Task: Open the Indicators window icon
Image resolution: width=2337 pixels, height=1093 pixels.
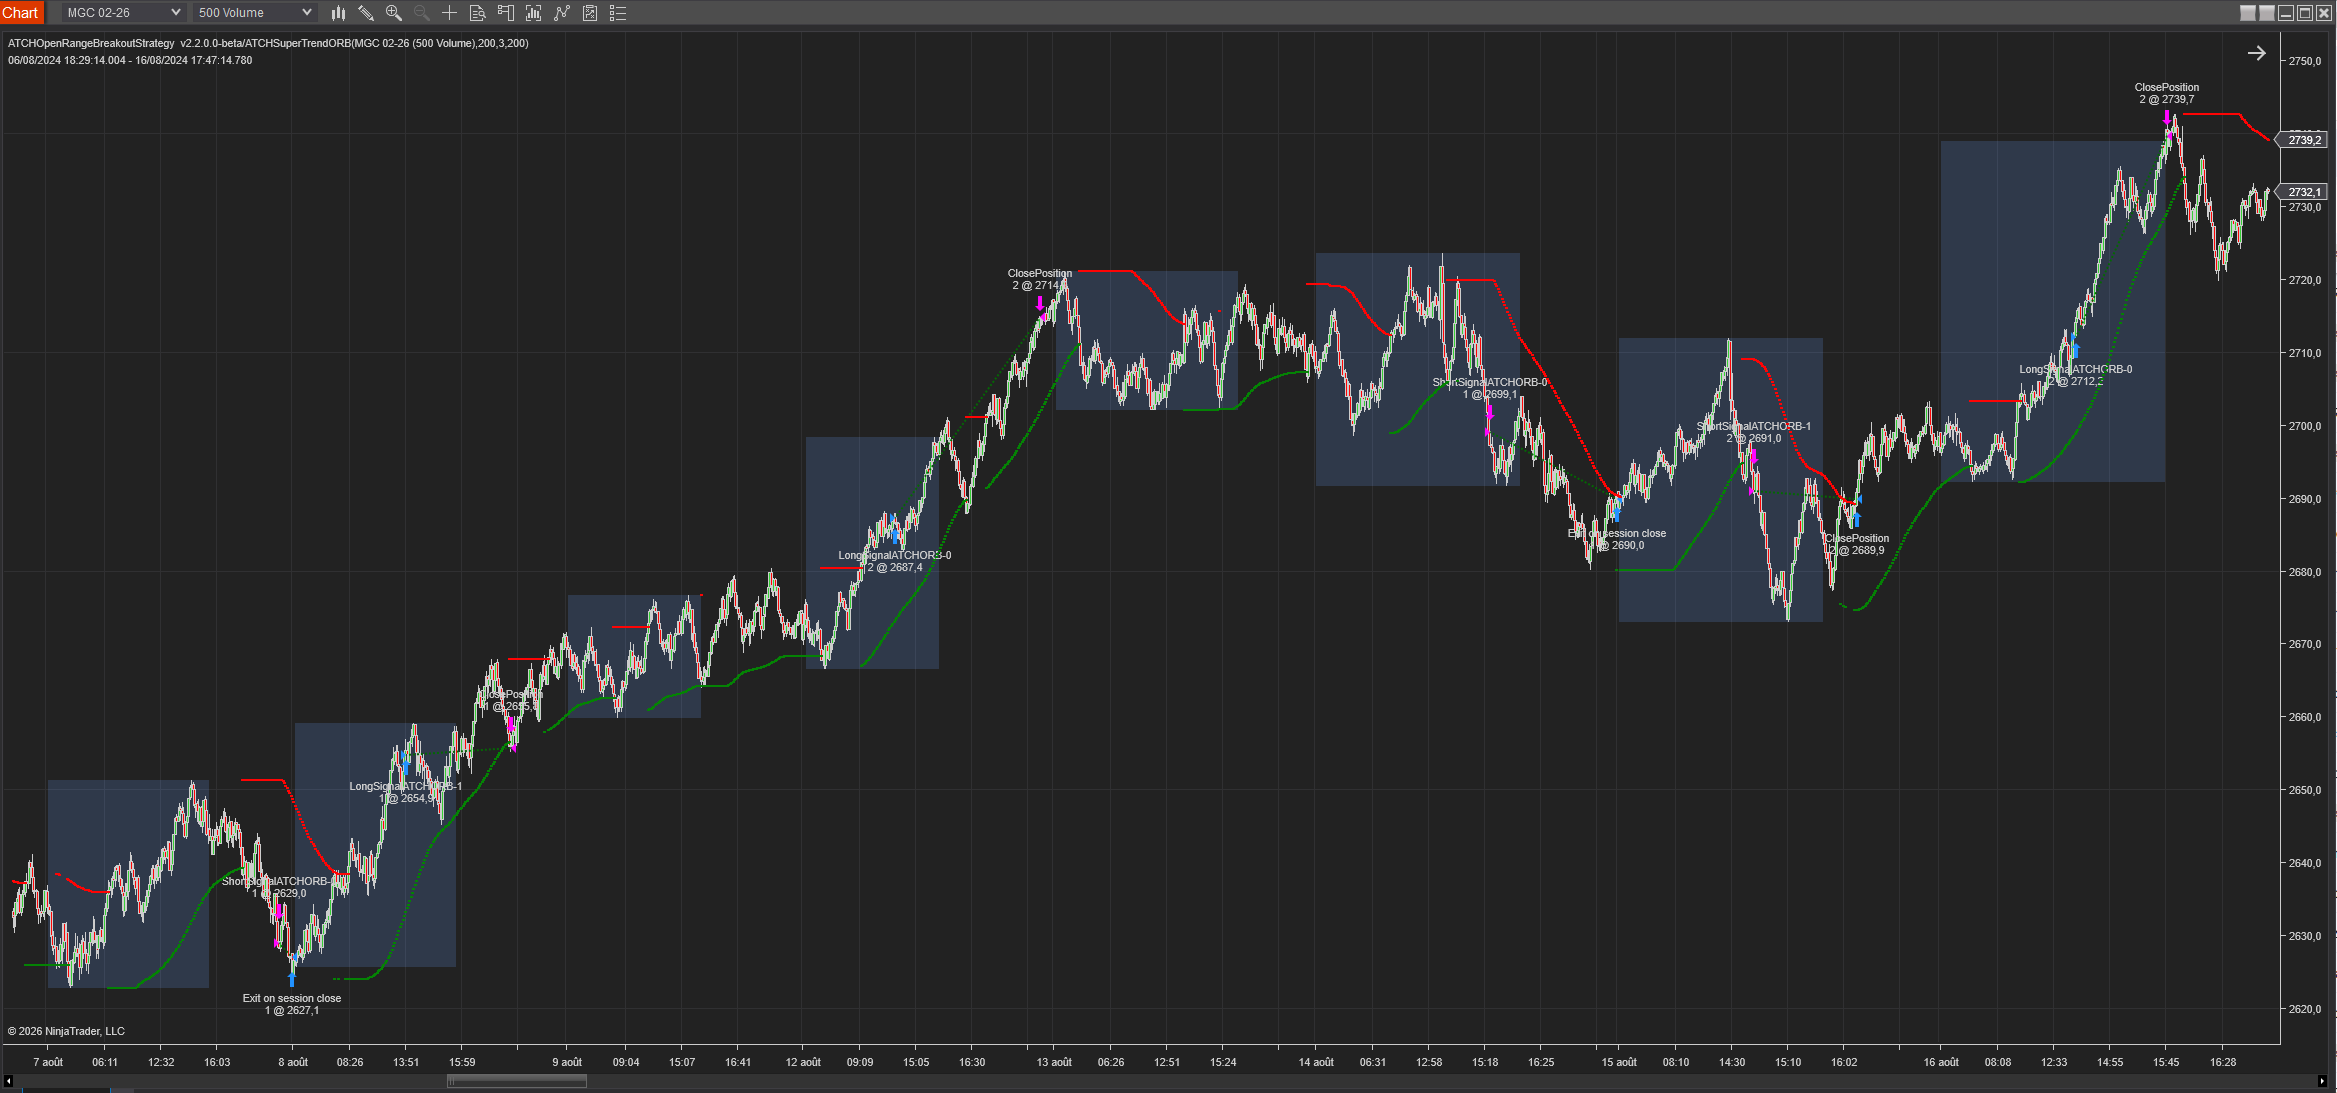Action: [x=533, y=13]
